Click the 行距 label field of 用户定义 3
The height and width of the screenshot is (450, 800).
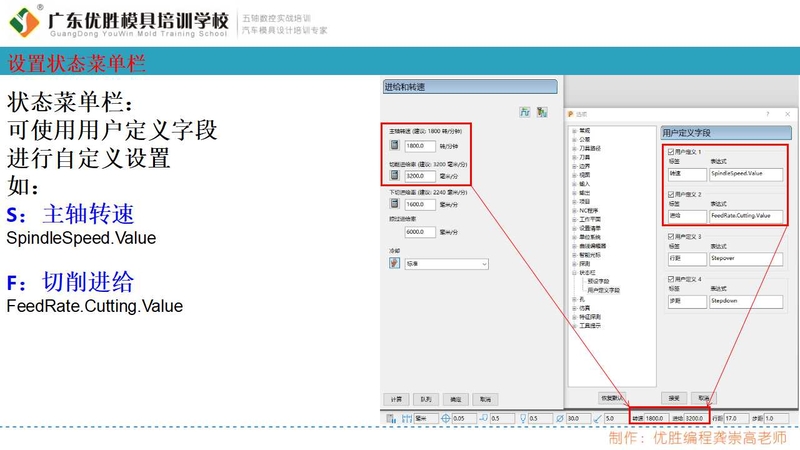(687, 259)
